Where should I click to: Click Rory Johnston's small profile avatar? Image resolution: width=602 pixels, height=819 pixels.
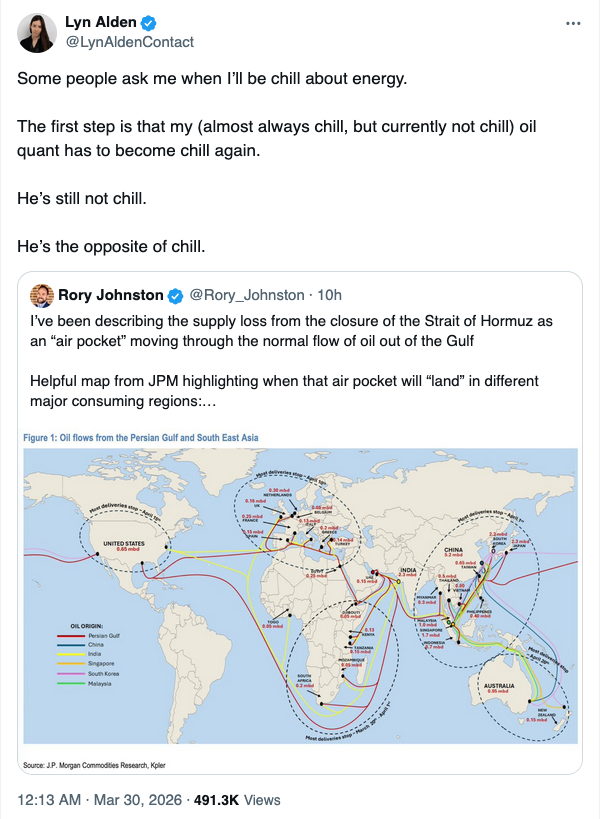[42, 295]
